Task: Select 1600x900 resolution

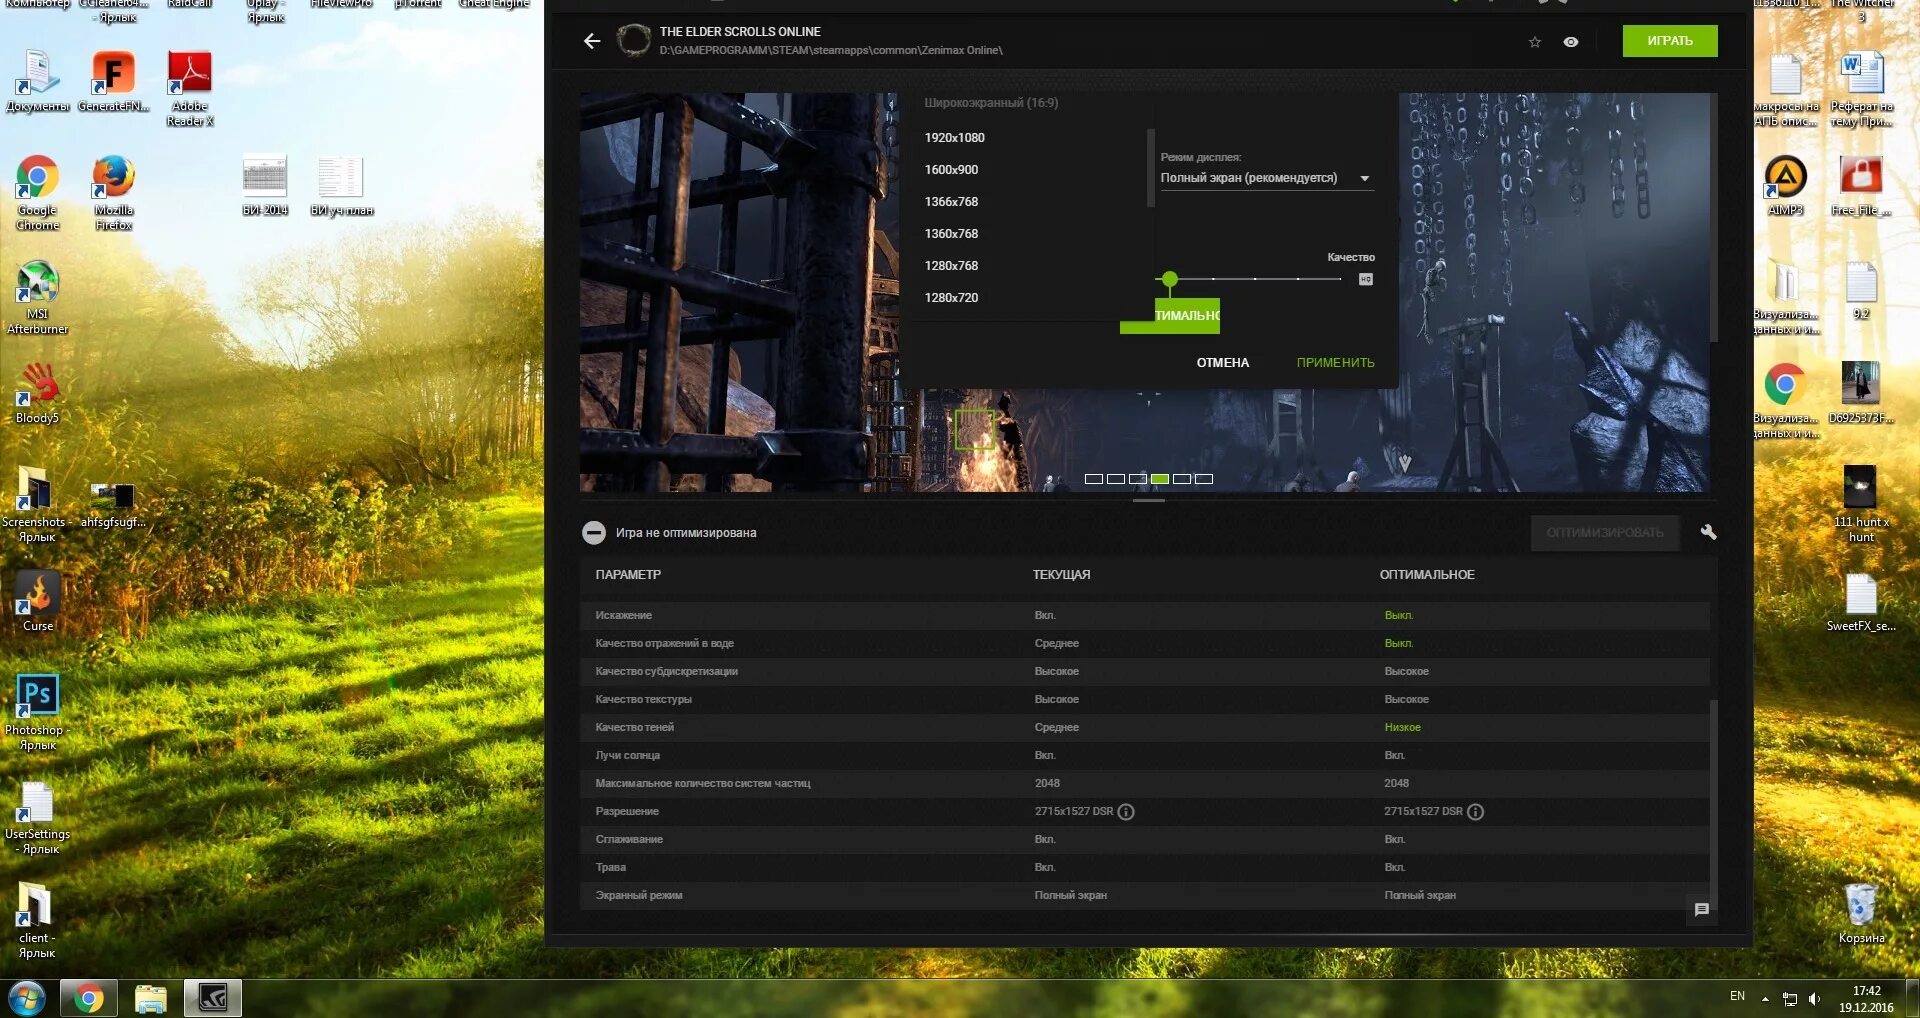Action: click(951, 170)
